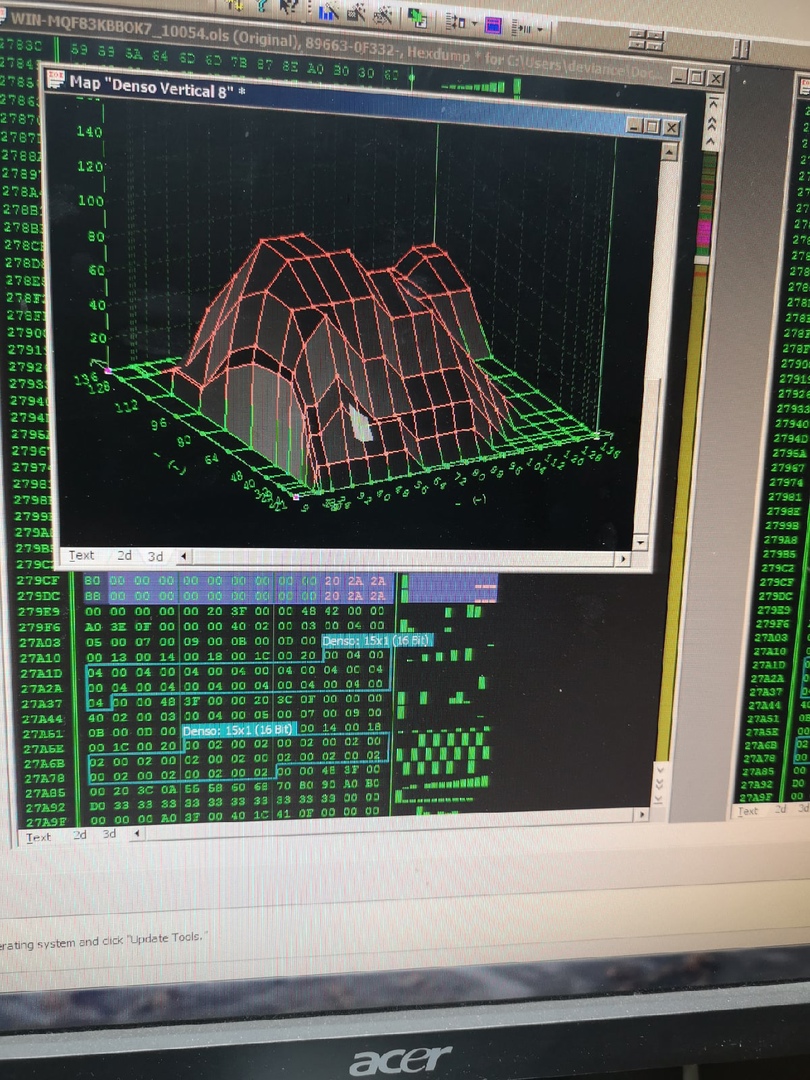Viewport: 810px width, 1080px height.
Task: Click the purple square toolbar icon
Action: [x=493, y=24]
